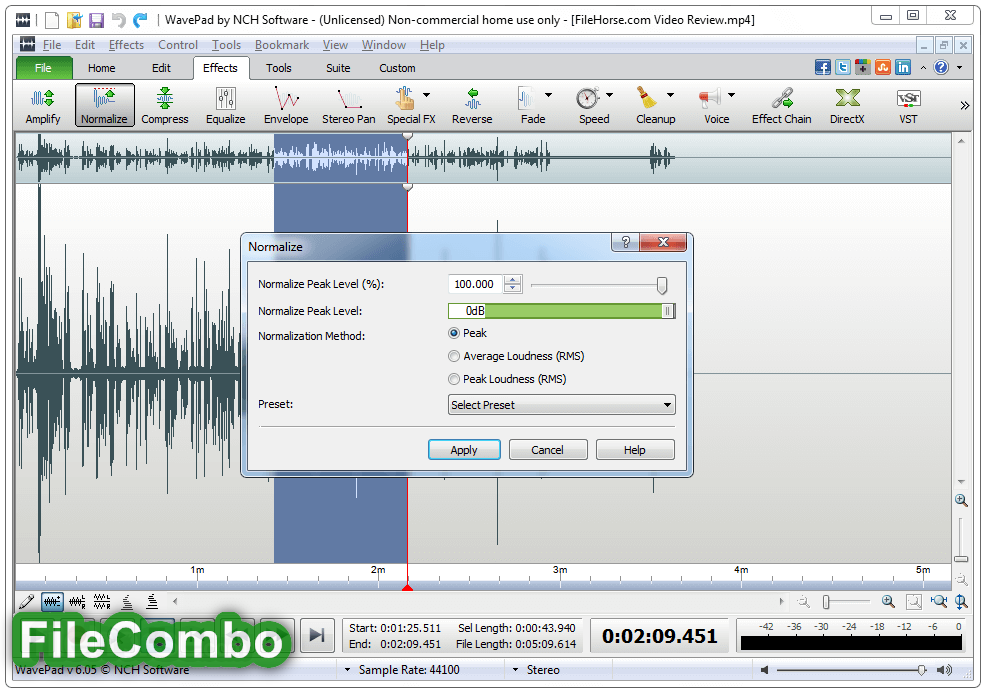Screen dimensions: 985x692
Task: Click the Effect Chain icon
Action: tap(781, 105)
